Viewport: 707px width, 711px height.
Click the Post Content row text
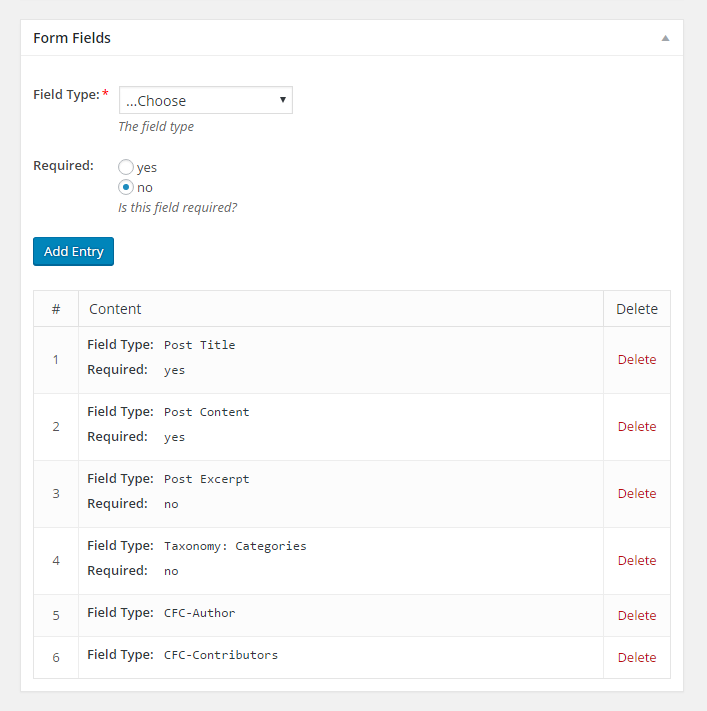tap(206, 412)
